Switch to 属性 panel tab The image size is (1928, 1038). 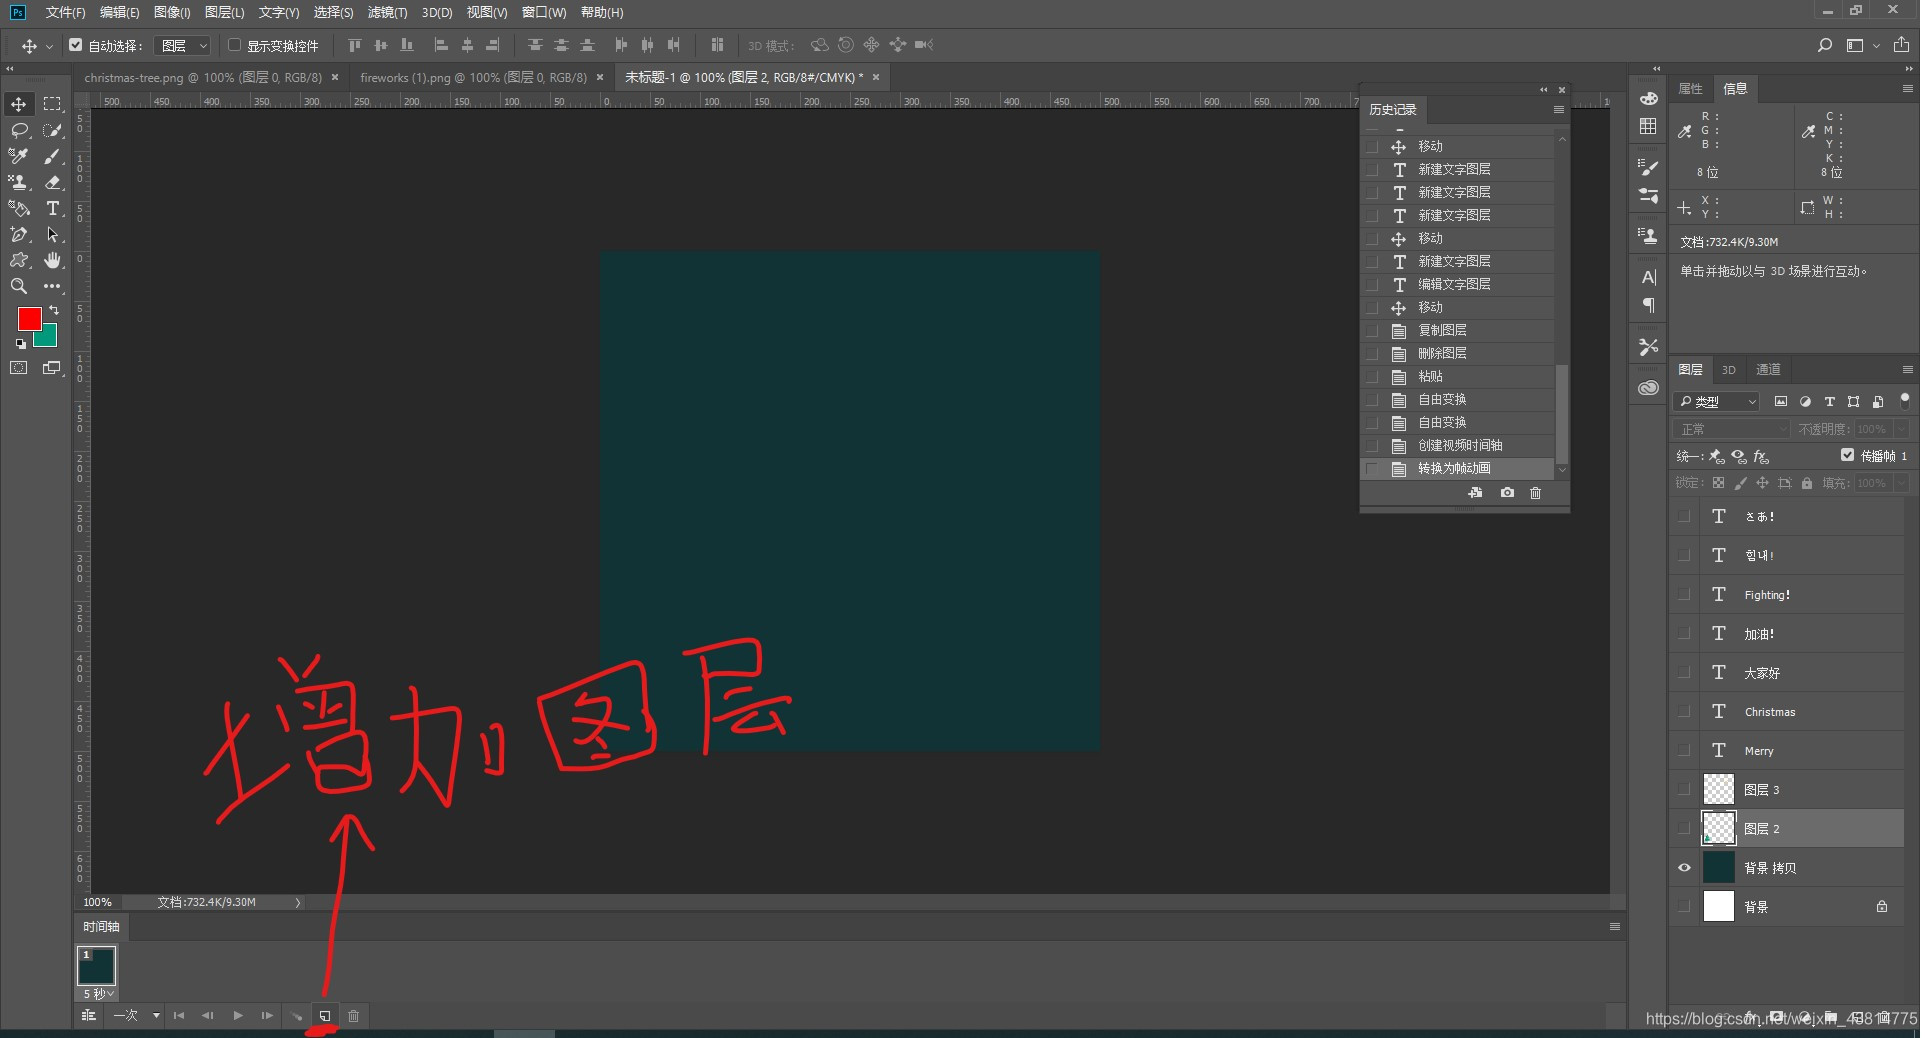(x=1691, y=89)
